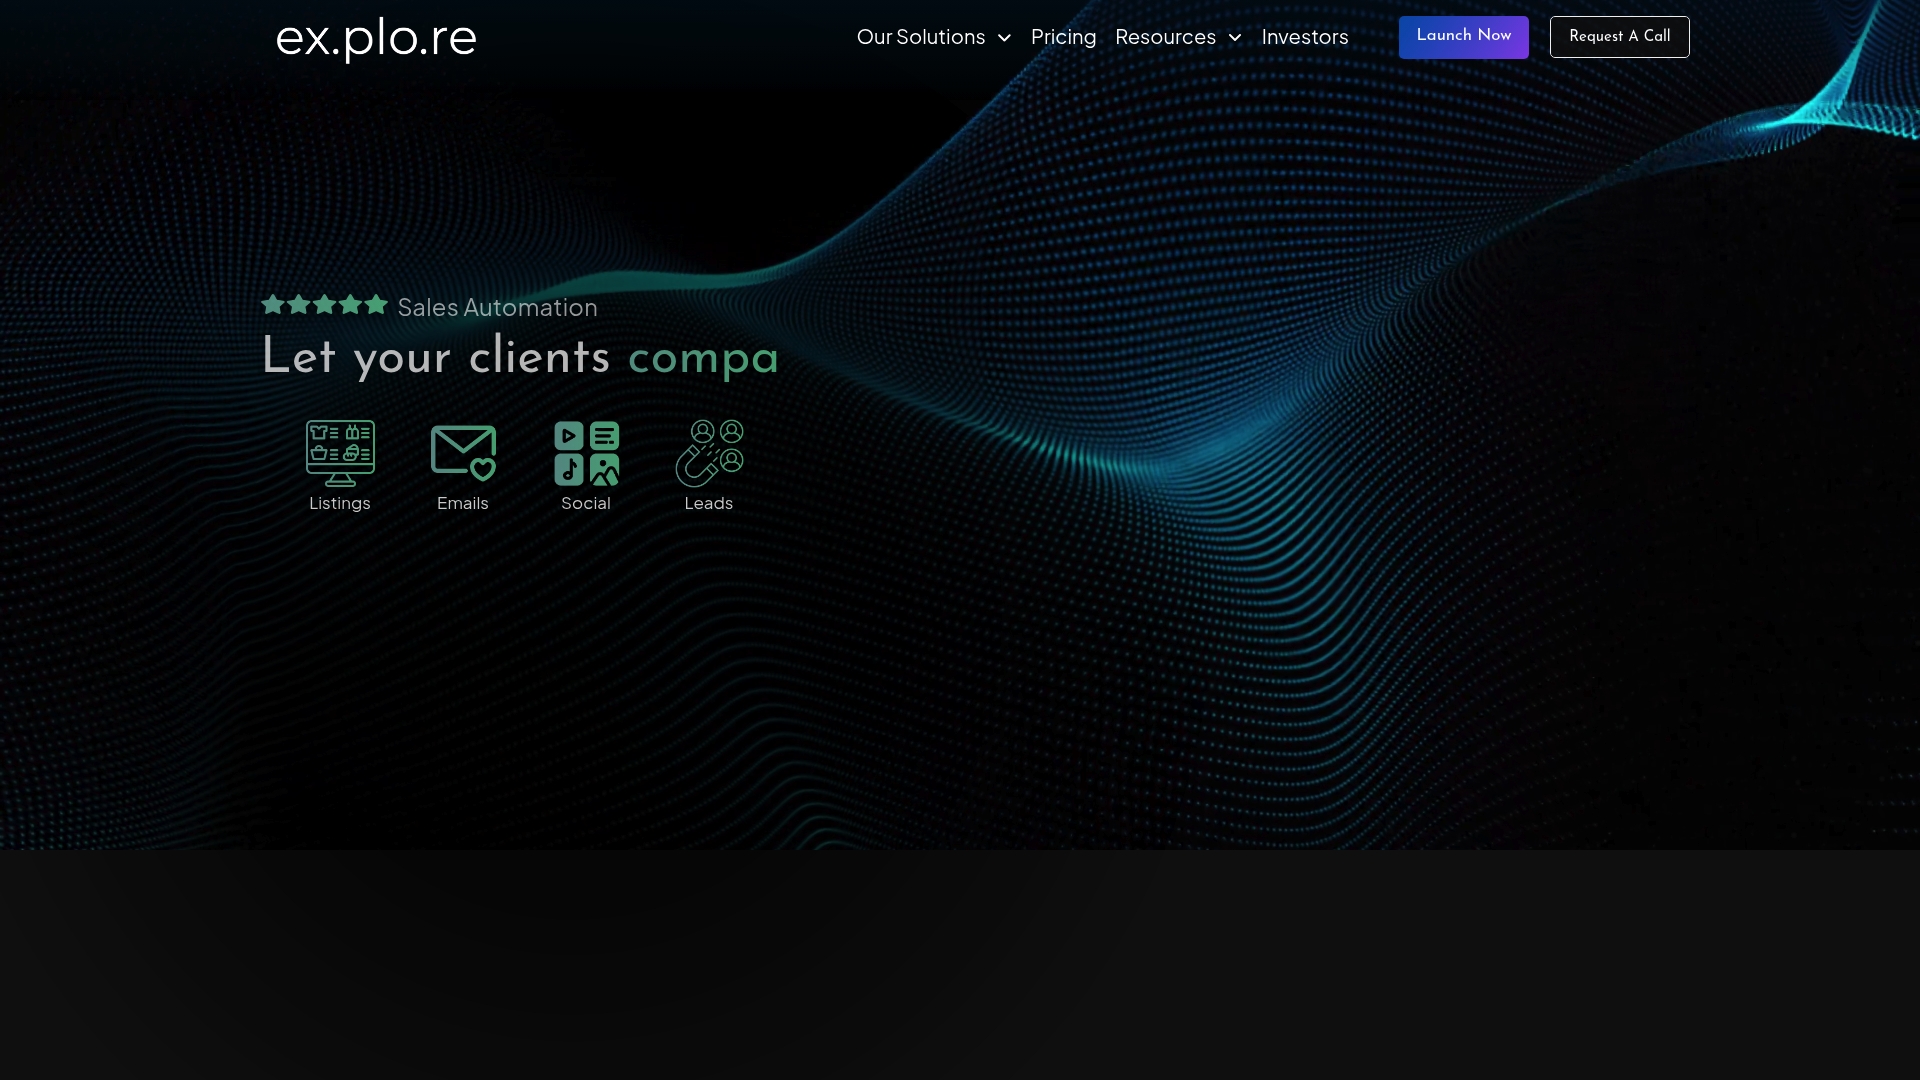Click the Sales Automation text

coord(498,308)
